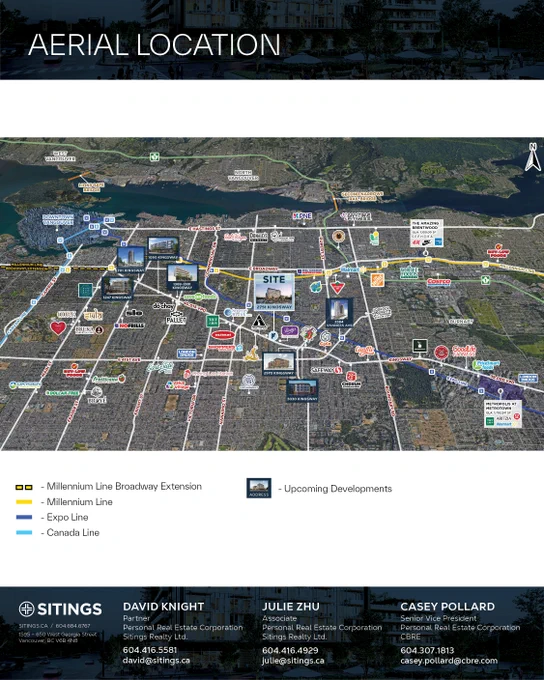The width and height of the screenshot is (544, 680).
Task: Click the tower development thumbnail near Home Depot
Action: tap(339, 313)
